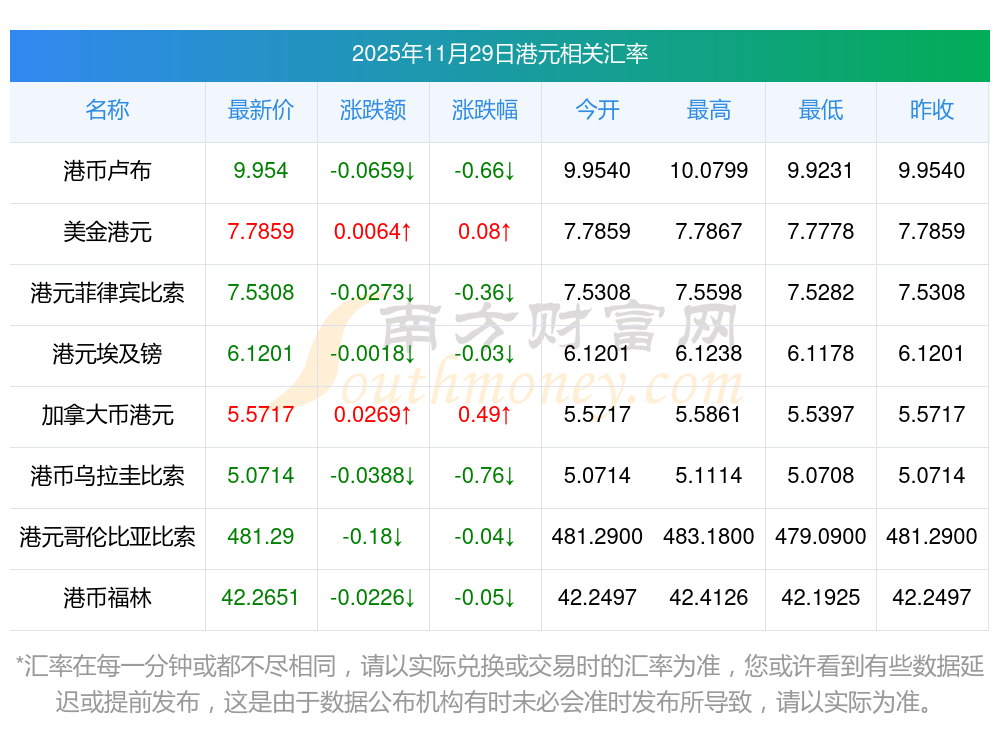Click the low value '6.1178'
The width and height of the screenshot is (1000, 733).
pyautogui.click(x=820, y=353)
